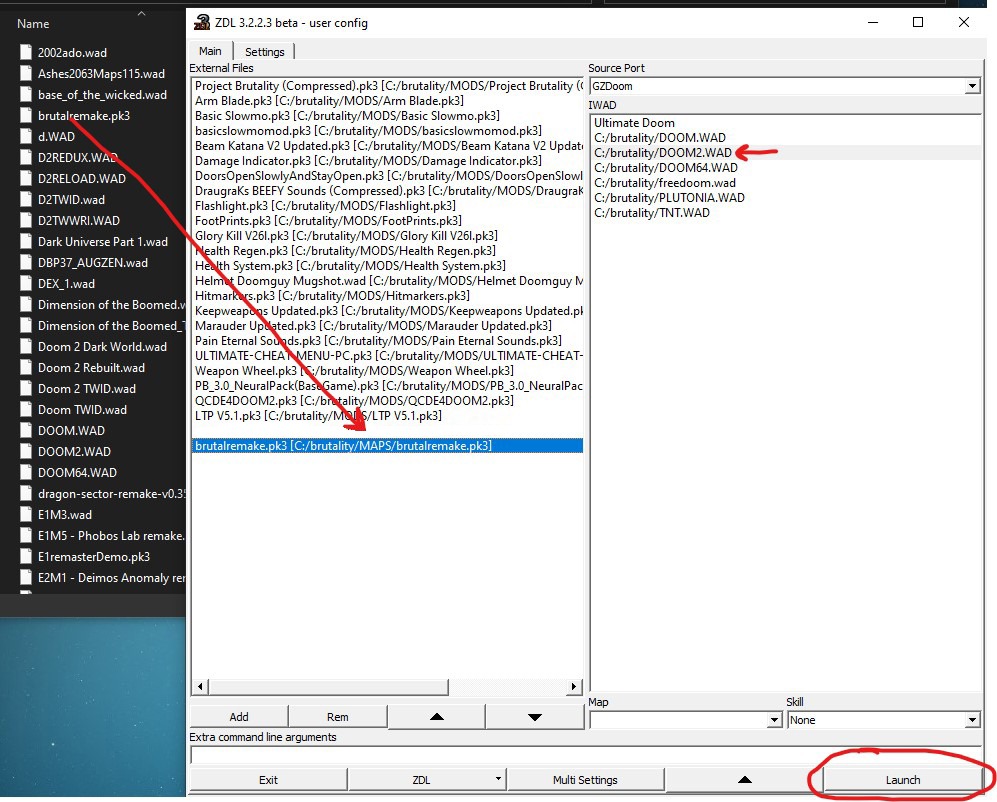This screenshot has width=997, height=802.
Task: Select Flashlight.pk3 external file
Action: (387, 205)
